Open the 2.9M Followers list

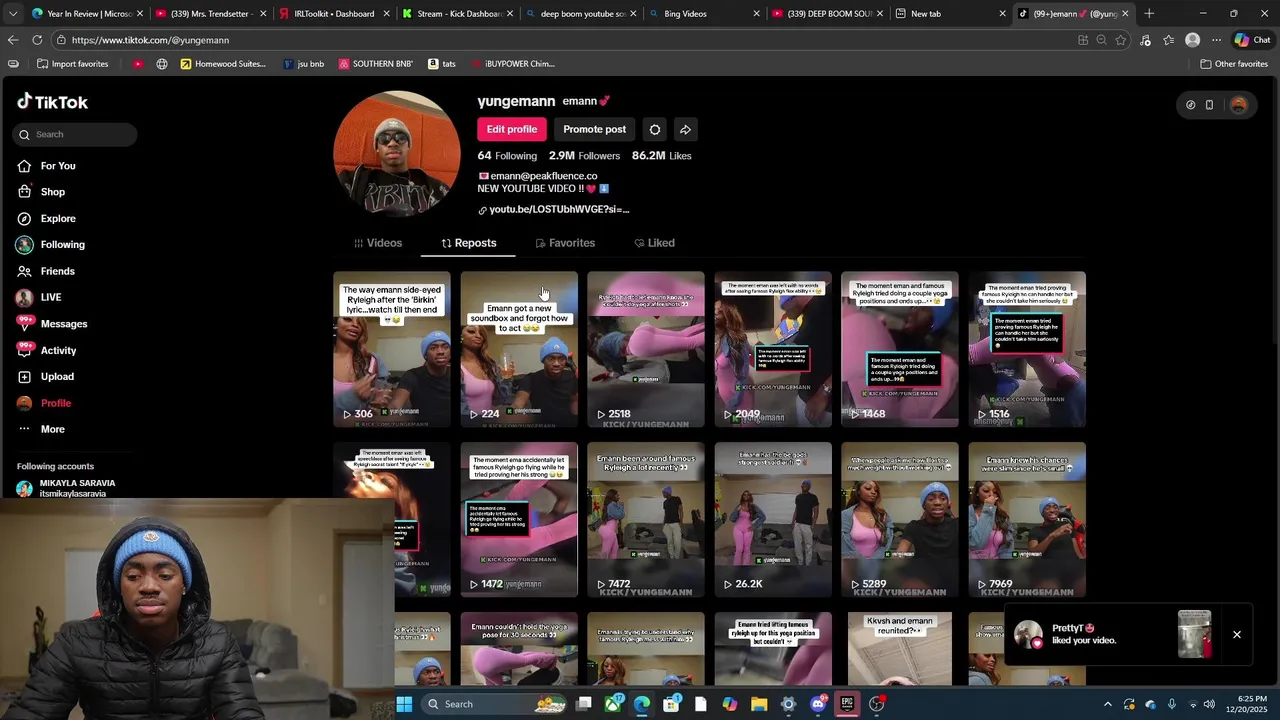tap(584, 156)
